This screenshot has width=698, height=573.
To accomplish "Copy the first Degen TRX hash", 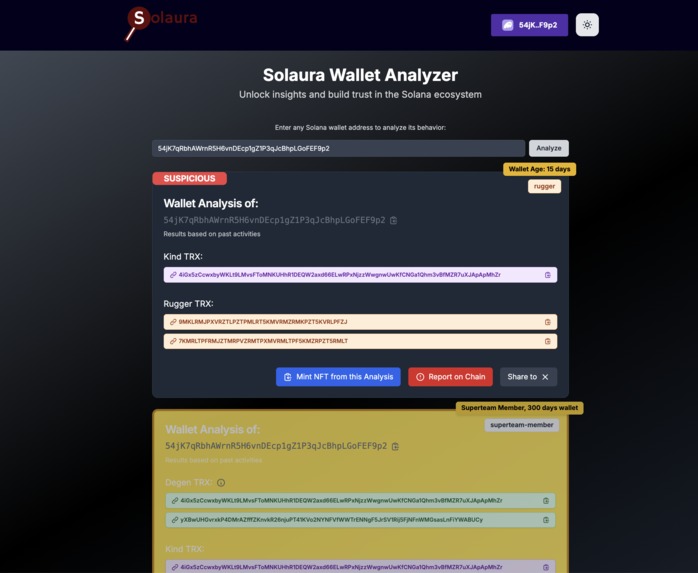I will point(546,501).
